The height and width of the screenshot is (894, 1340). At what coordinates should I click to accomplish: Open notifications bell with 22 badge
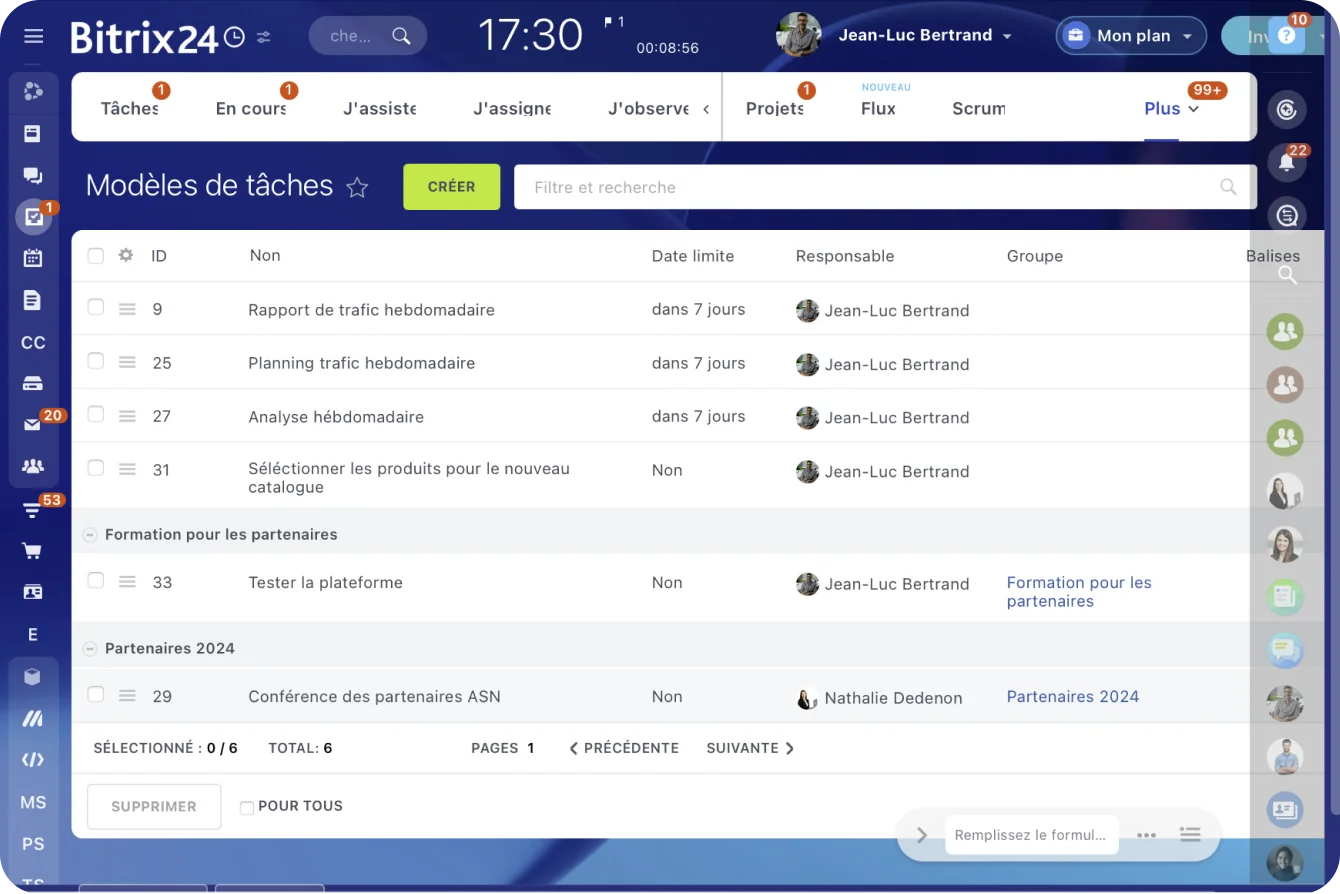pos(1286,163)
